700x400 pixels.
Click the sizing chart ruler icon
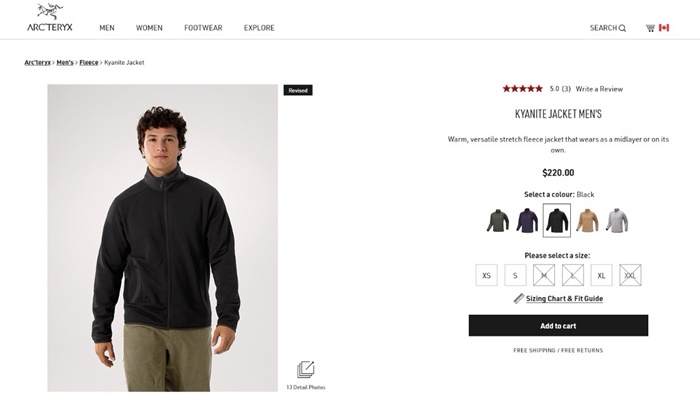click(x=519, y=298)
